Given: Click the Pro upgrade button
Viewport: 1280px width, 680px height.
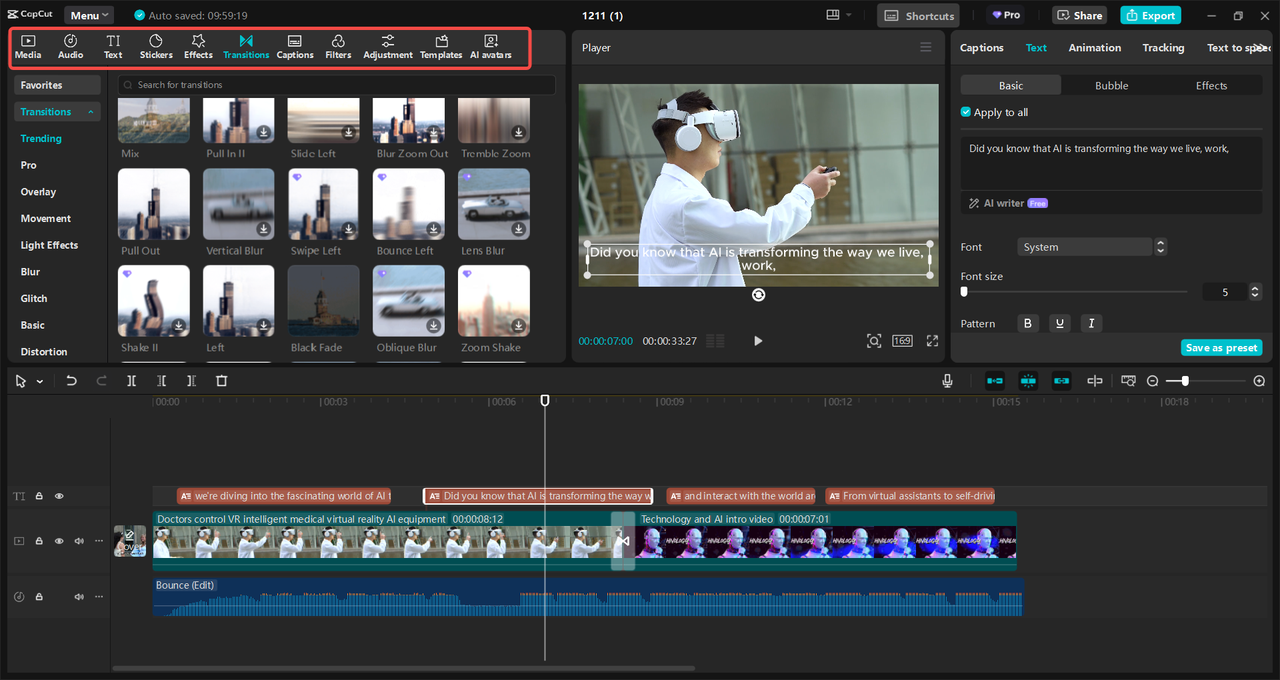Looking at the screenshot, I should 1007,15.
